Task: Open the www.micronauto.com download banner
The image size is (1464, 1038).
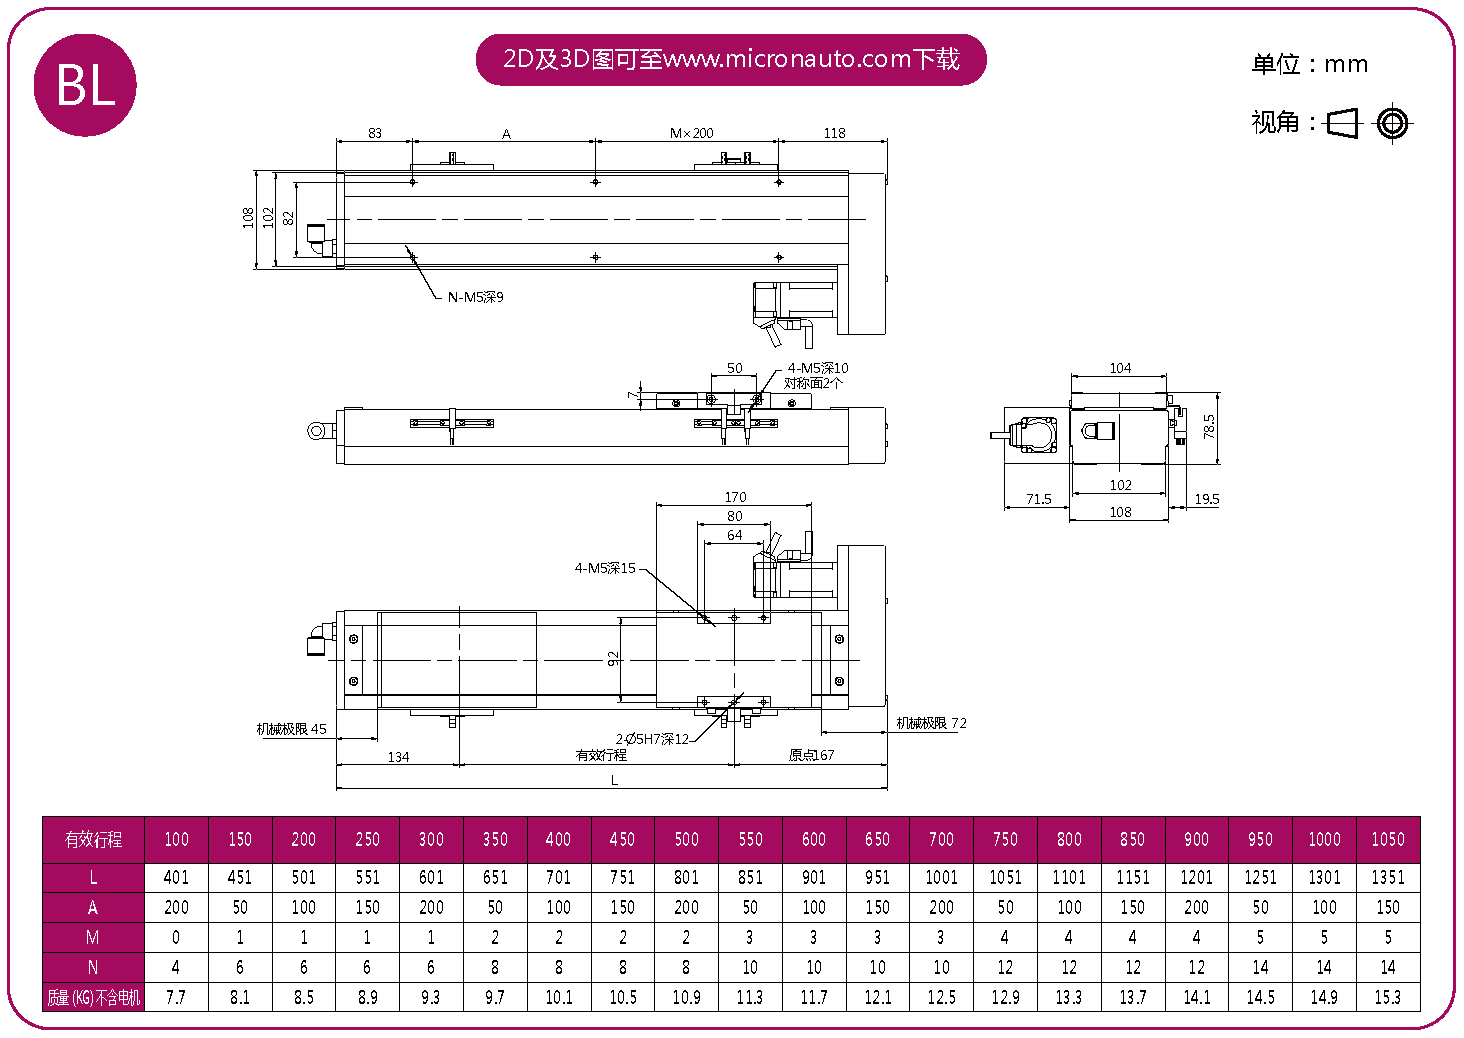Action: 731,59
